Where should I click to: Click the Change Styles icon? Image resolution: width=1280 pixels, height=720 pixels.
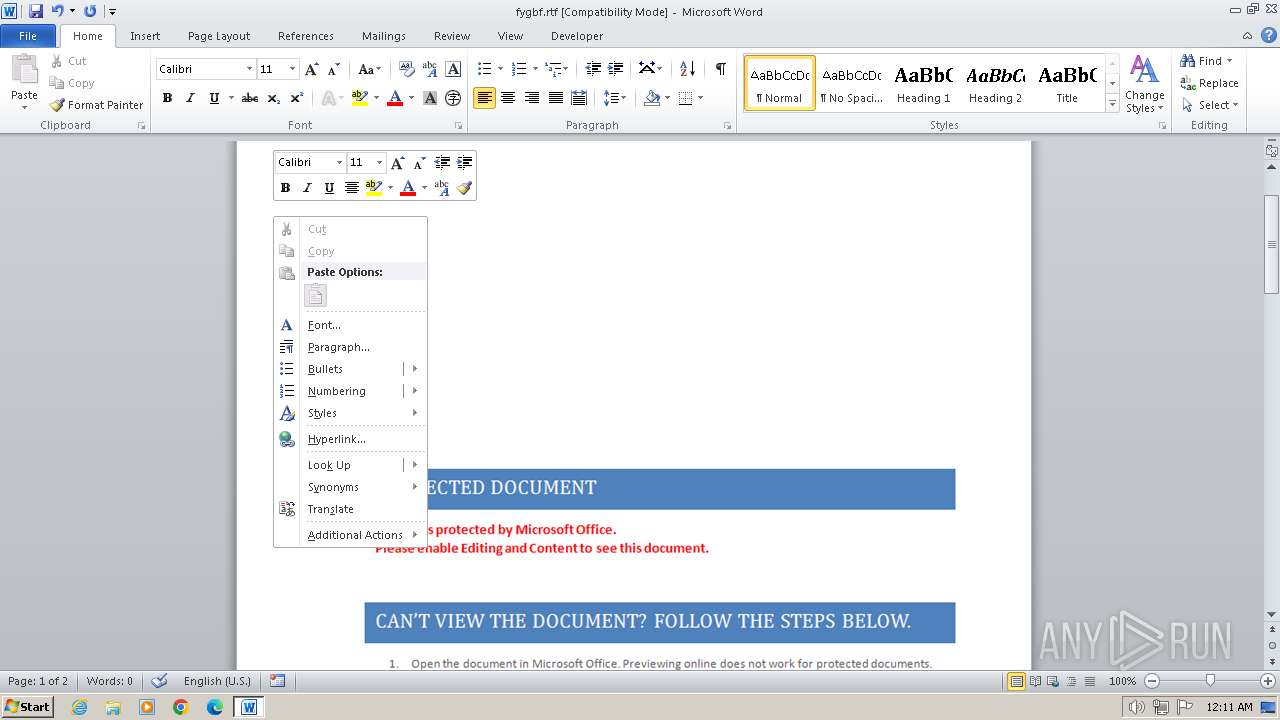point(1144,83)
